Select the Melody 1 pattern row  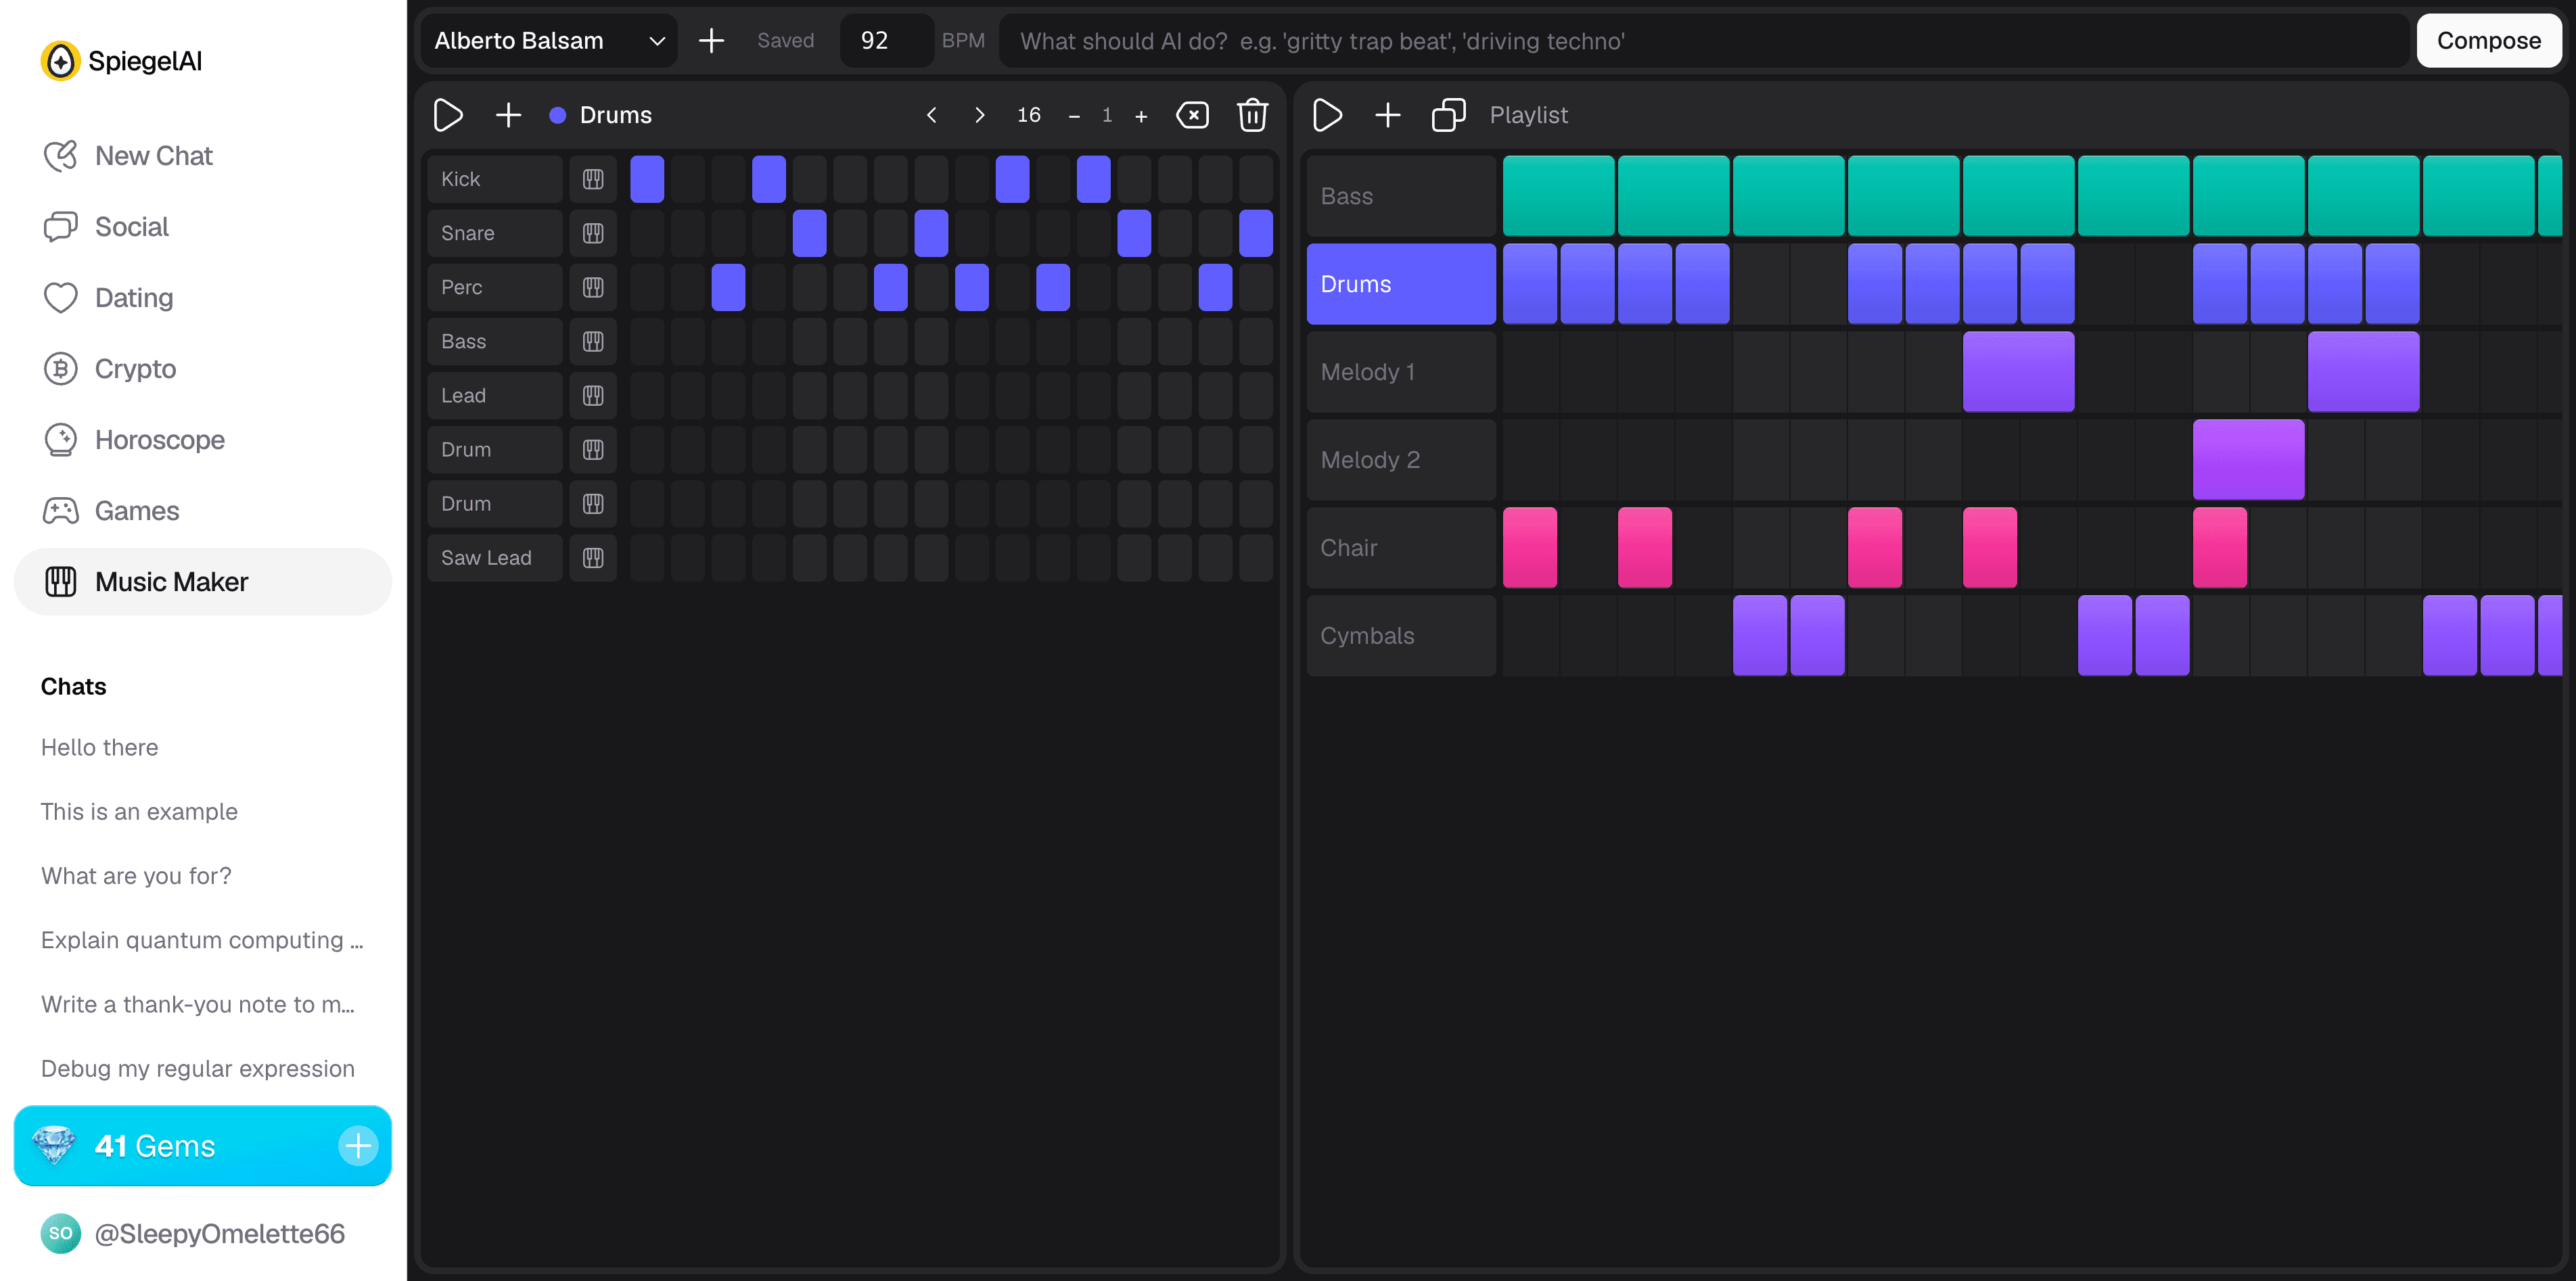(x=1401, y=372)
